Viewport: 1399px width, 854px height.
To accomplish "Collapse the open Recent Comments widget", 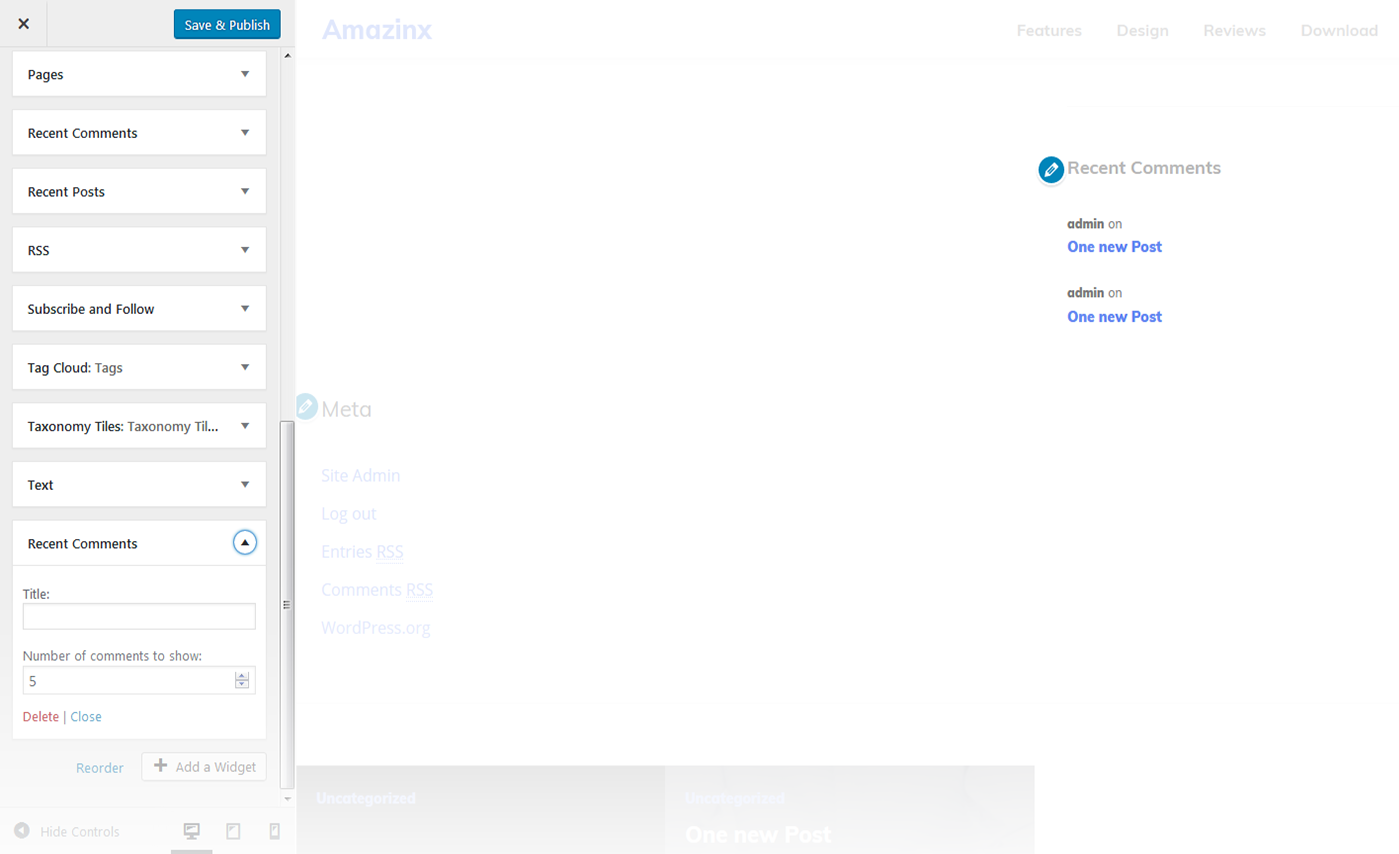I will [x=245, y=543].
